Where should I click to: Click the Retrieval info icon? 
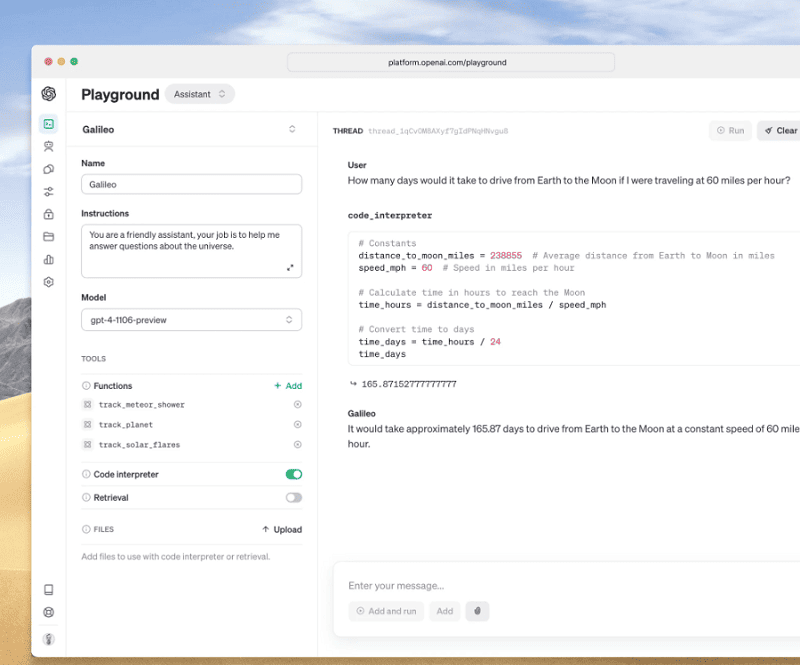click(x=86, y=497)
